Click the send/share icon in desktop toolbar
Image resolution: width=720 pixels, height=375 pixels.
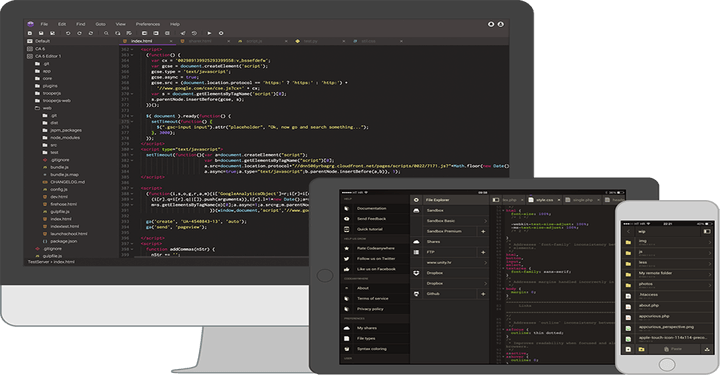click(183, 33)
